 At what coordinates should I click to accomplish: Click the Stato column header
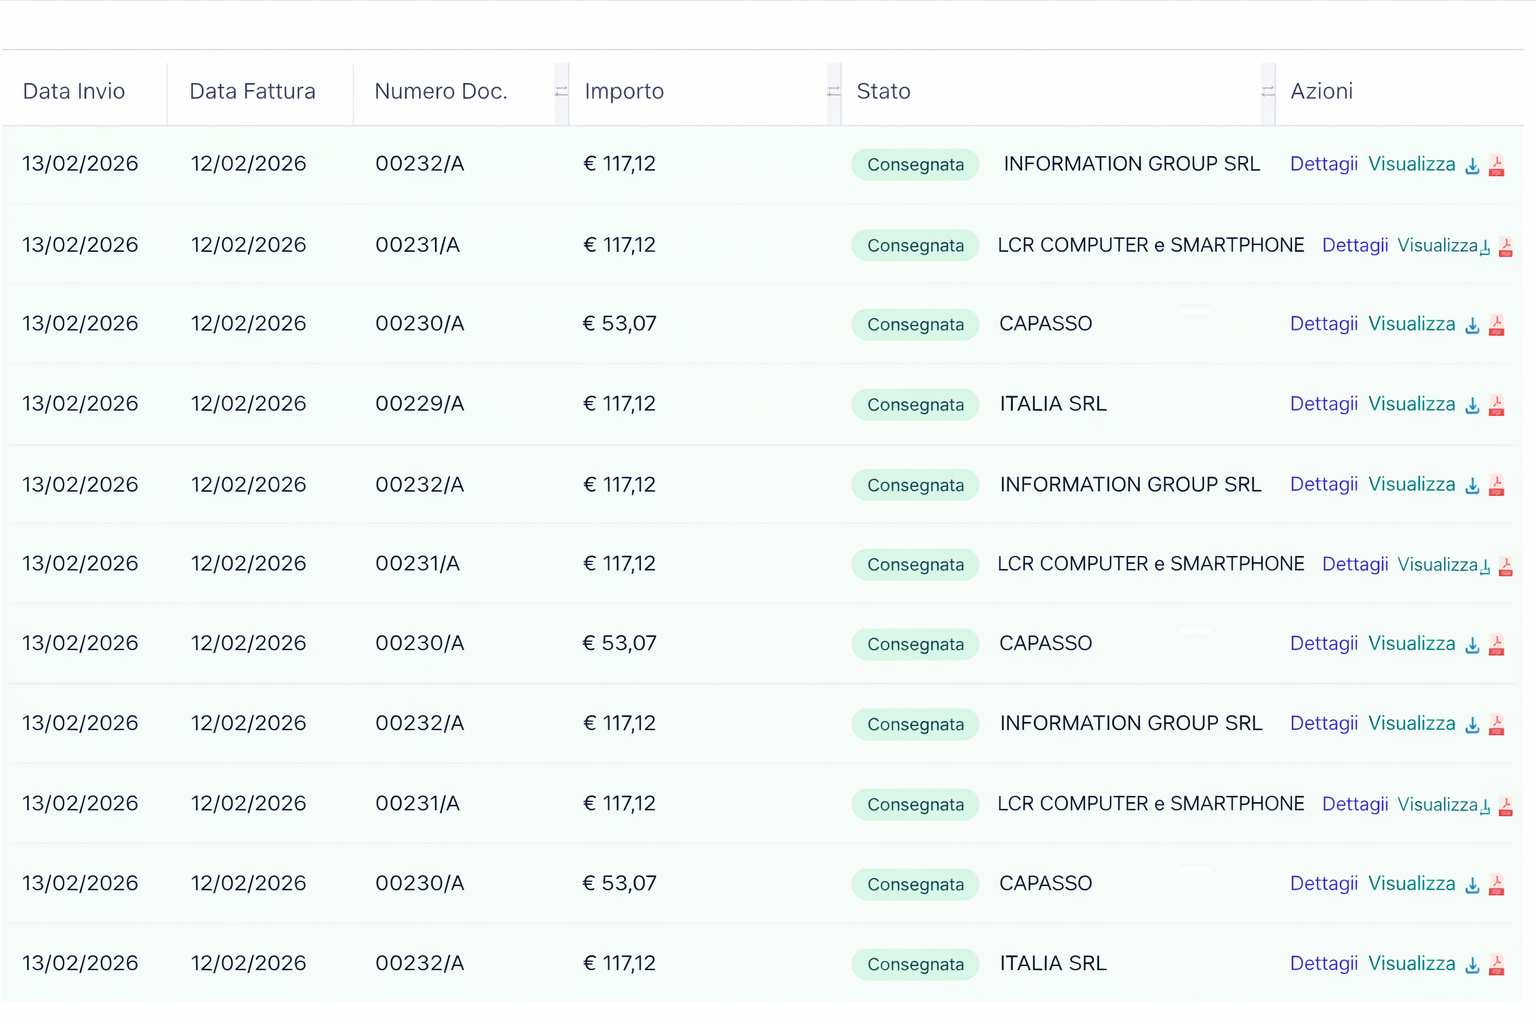coord(883,92)
